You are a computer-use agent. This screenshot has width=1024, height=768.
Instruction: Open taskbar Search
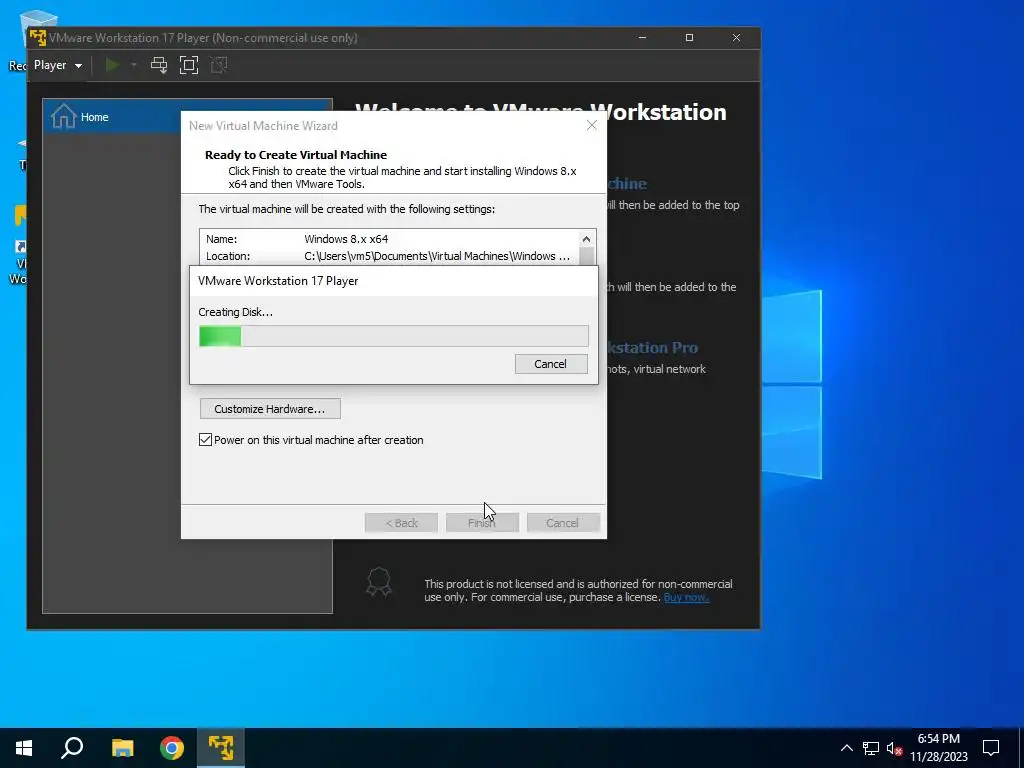coord(72,748)
